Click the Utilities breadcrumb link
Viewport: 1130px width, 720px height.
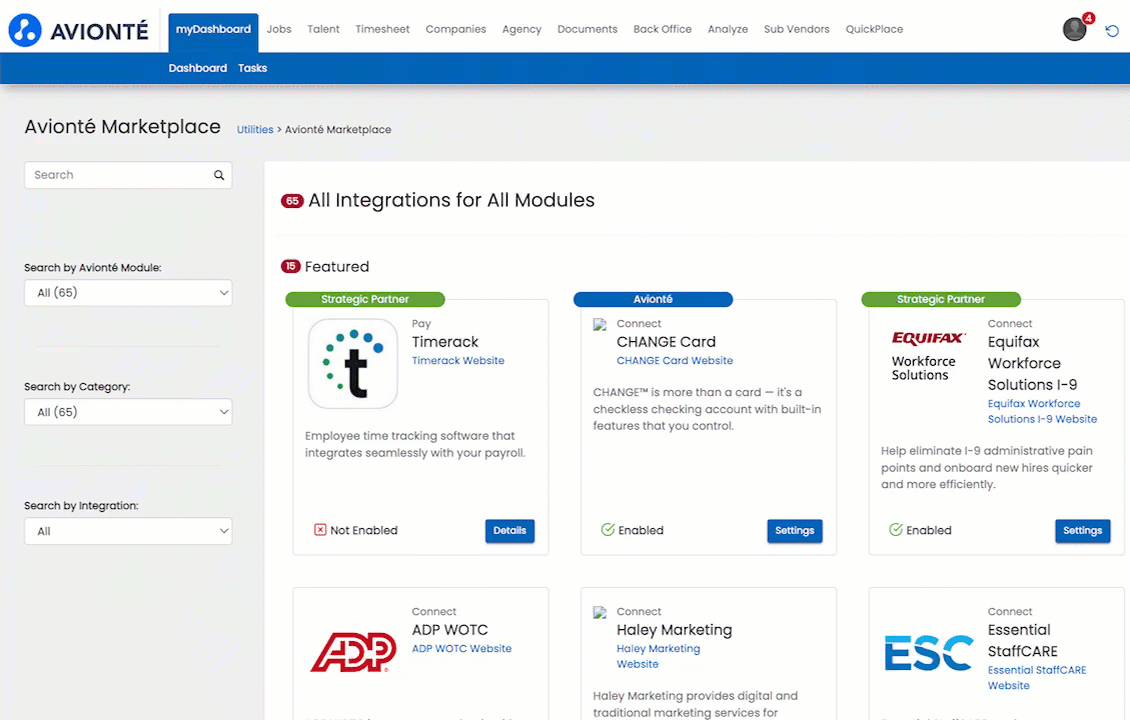tap(255, 130)
